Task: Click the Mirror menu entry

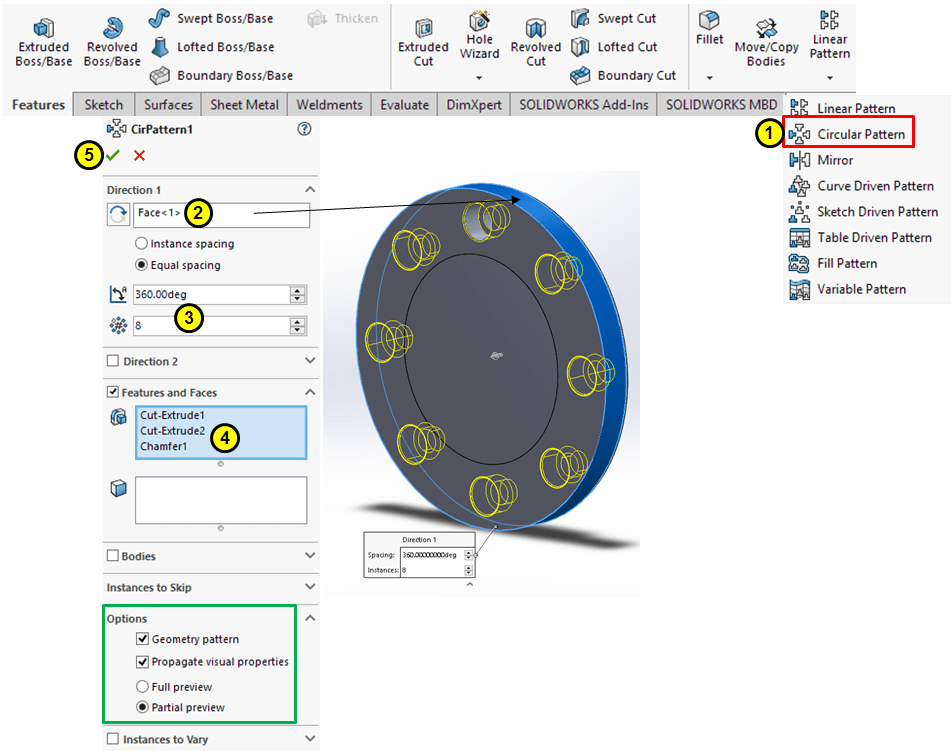Action: pyautogui.click(x=834, y=160)
